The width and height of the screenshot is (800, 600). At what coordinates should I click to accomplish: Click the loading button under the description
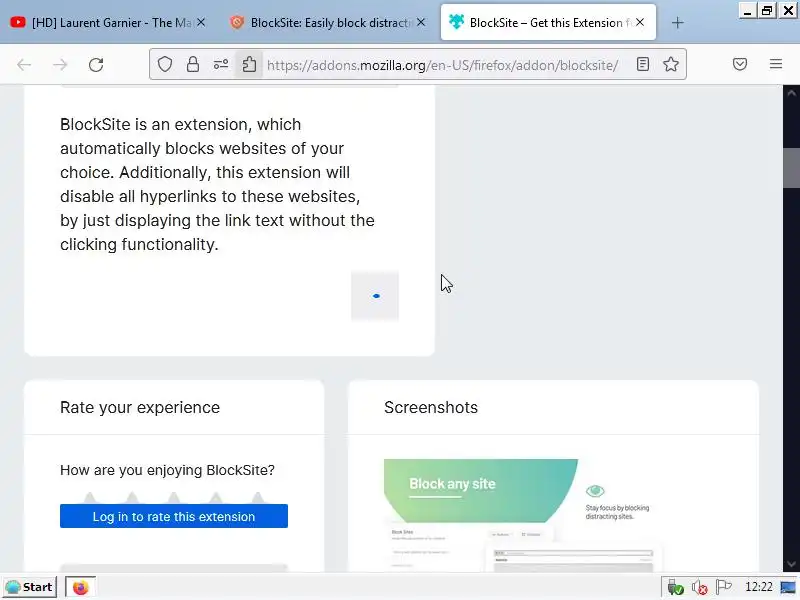pyautogui.click(x=375, y=296)
